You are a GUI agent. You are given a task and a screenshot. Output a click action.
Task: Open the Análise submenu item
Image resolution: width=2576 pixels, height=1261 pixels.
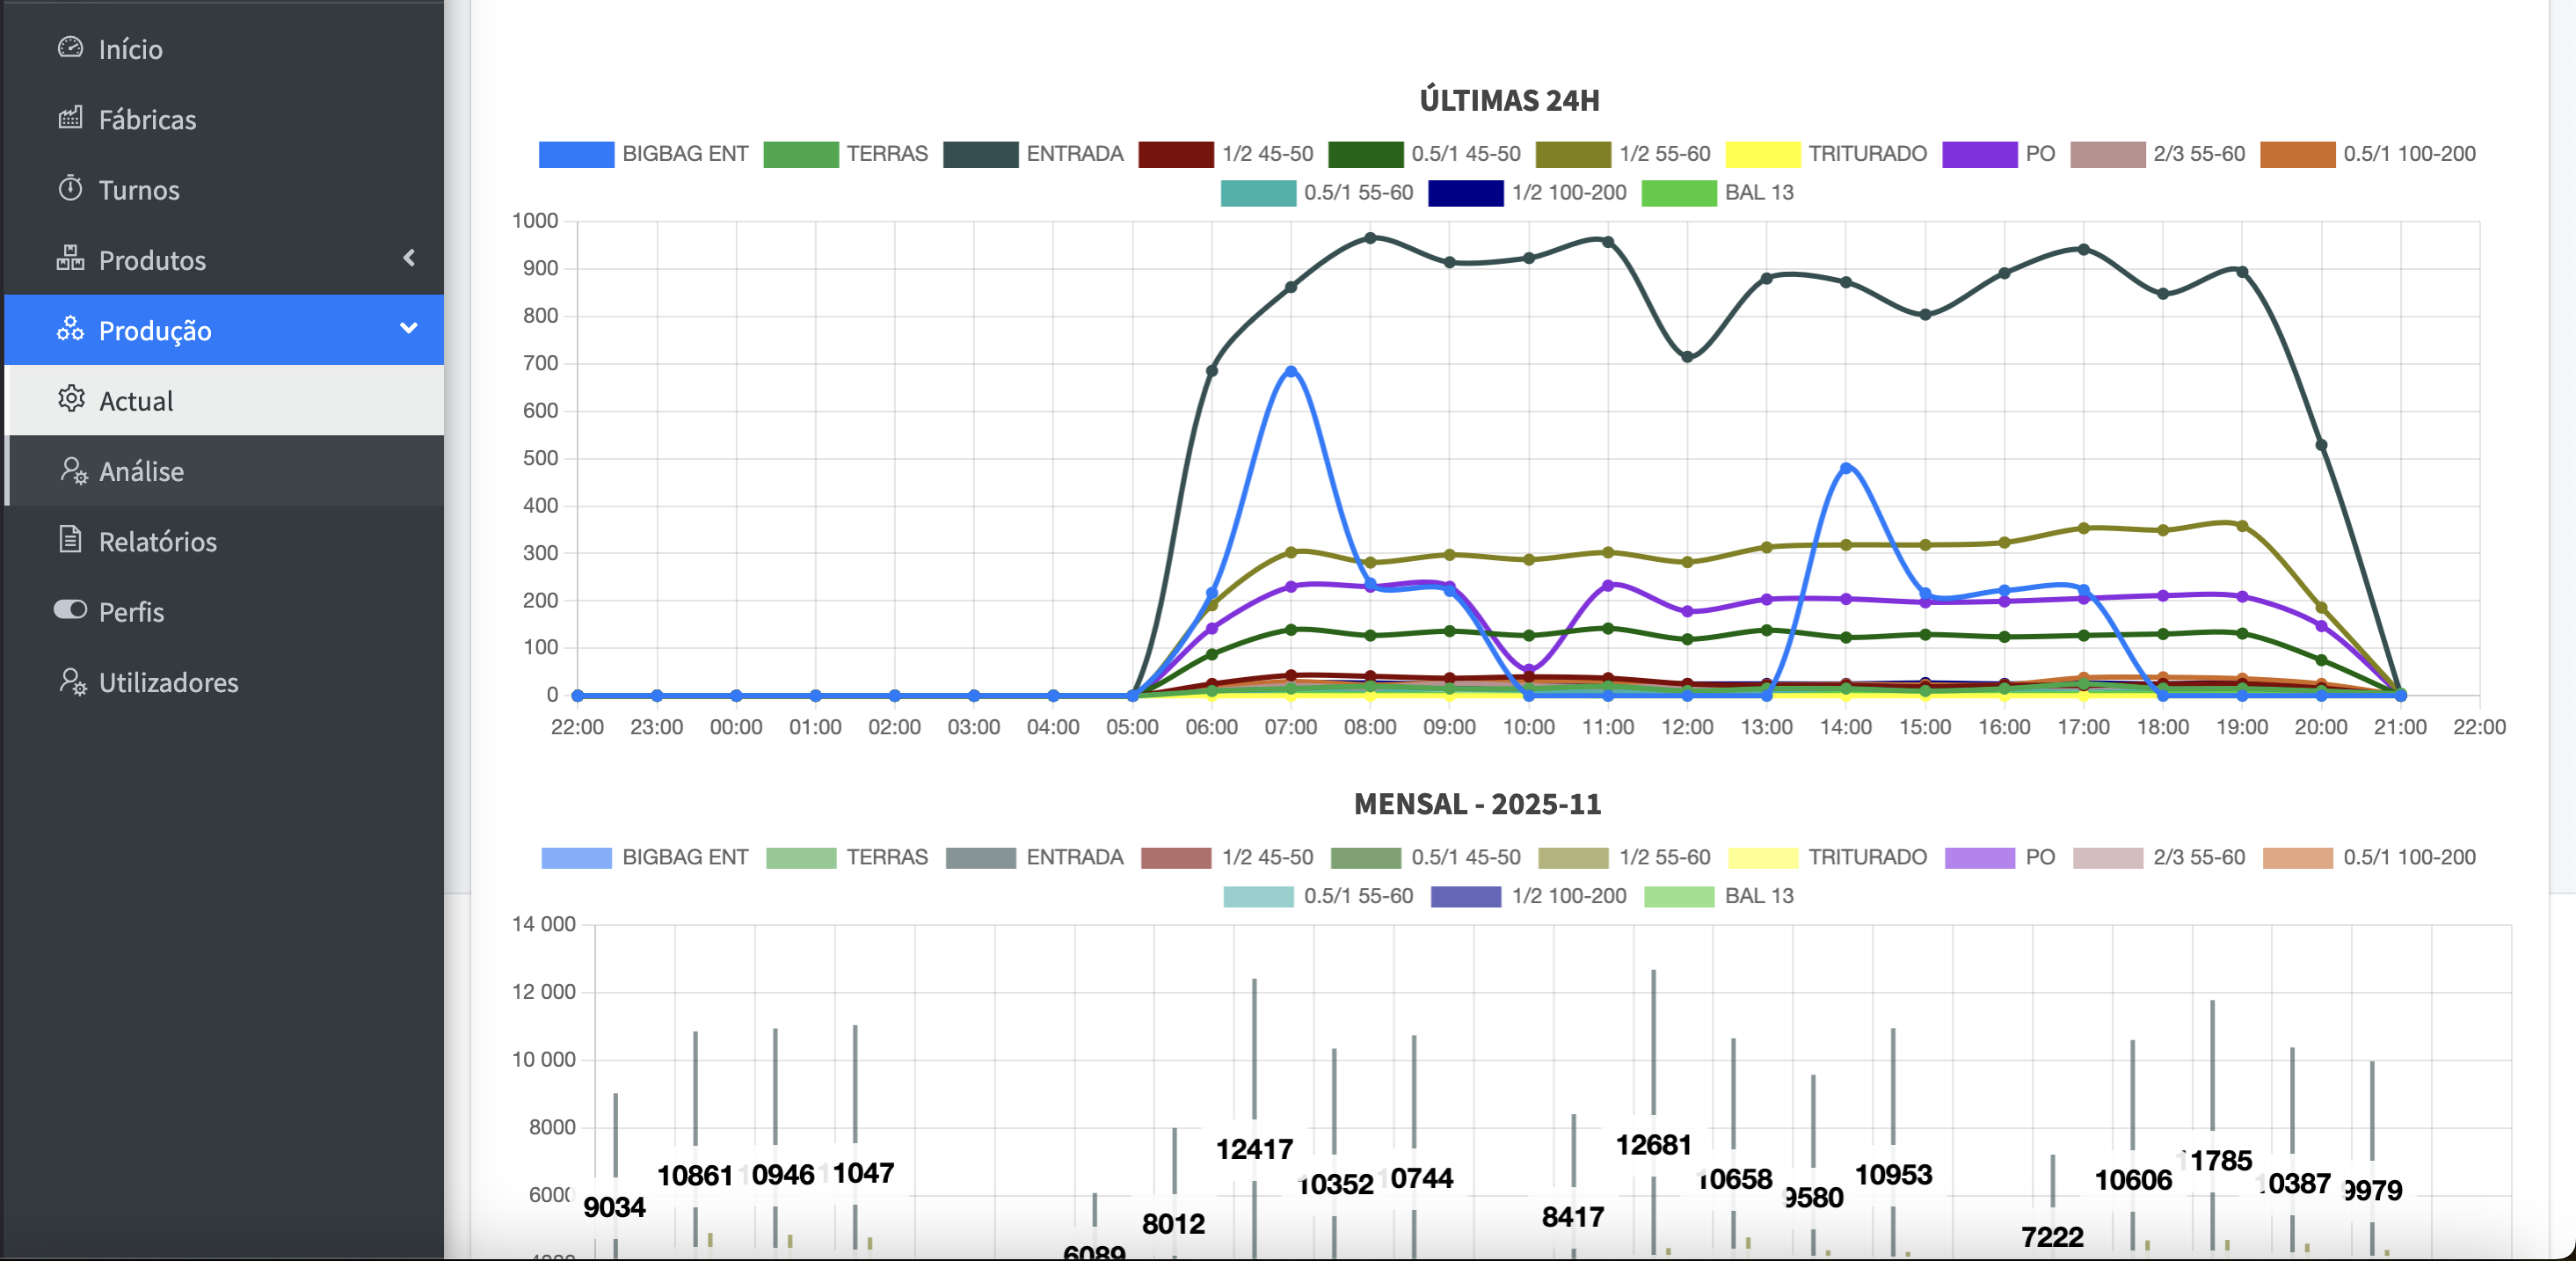[x=141, y=471]
